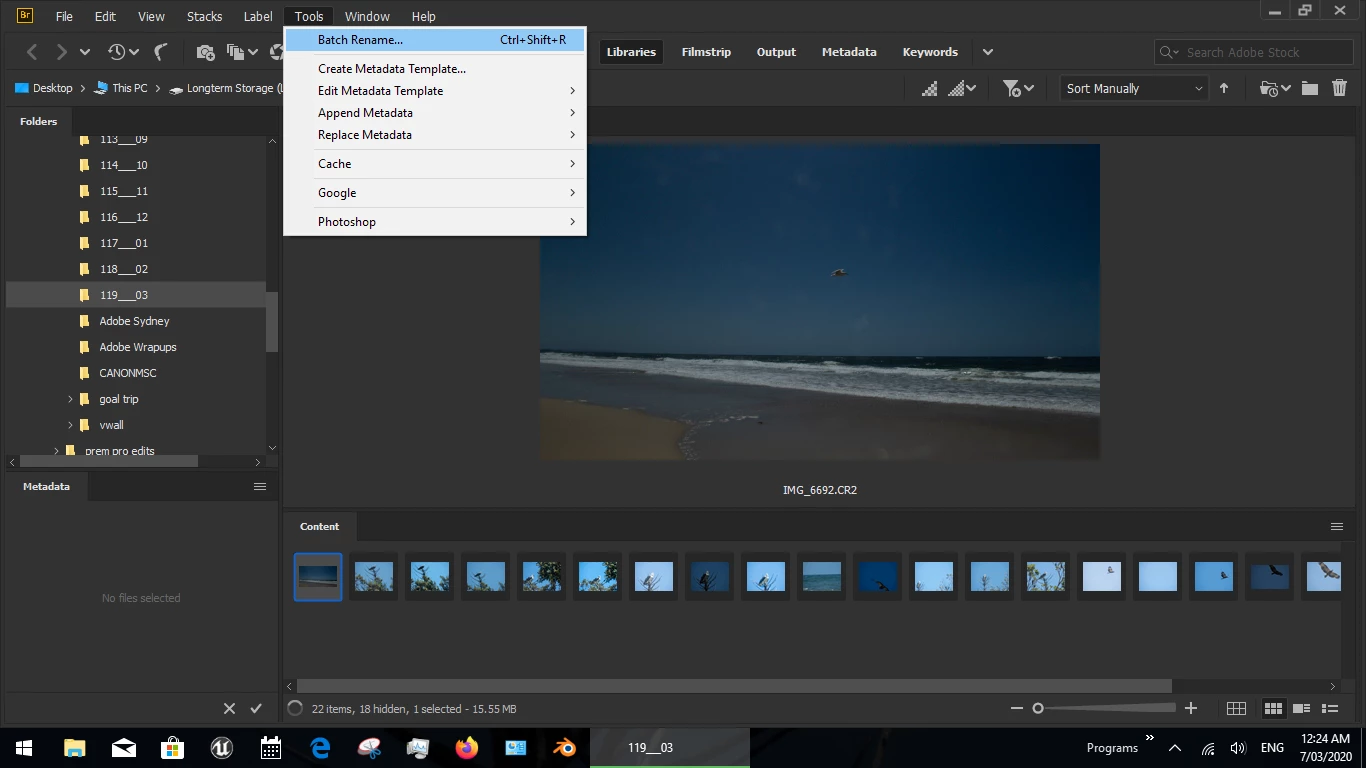Image resolution: width=1366 pixels, height=768 pixels.
Task: Select Create Metadata Template menu item
Action: (x=435, y=69)
